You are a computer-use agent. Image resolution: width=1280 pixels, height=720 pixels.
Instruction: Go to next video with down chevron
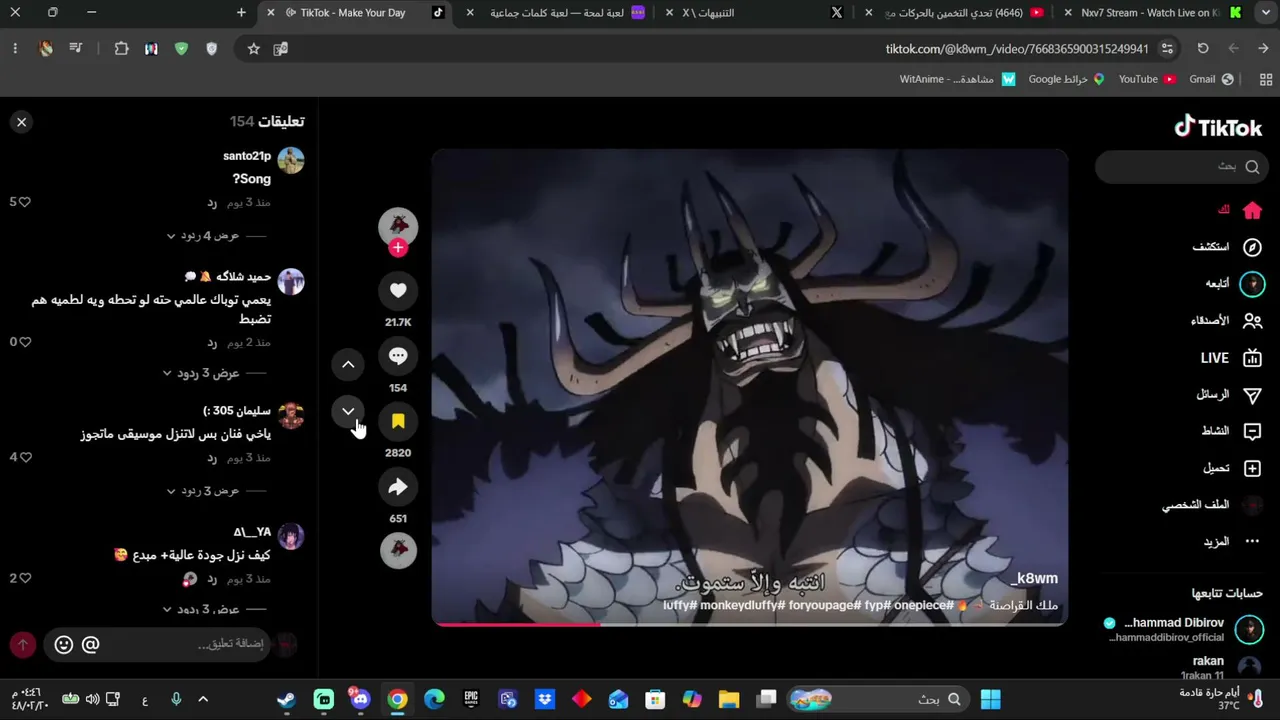click(348, 411)
